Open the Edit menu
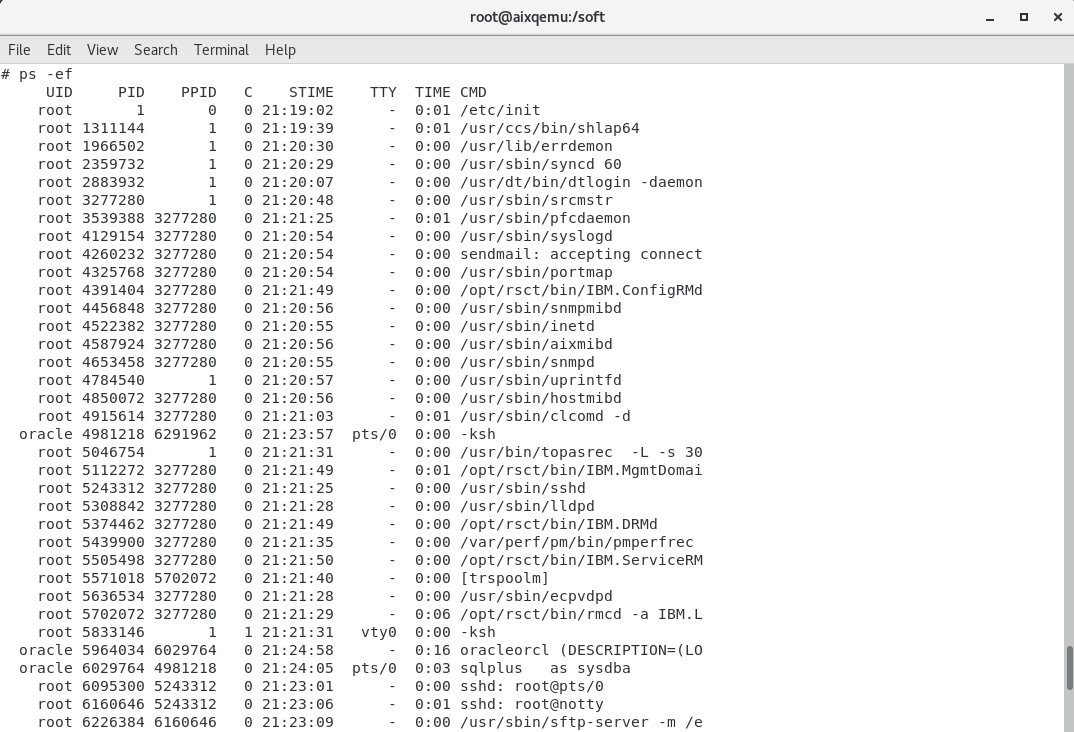This screenshot has width=1074, height=732. (x=58, y=49)
